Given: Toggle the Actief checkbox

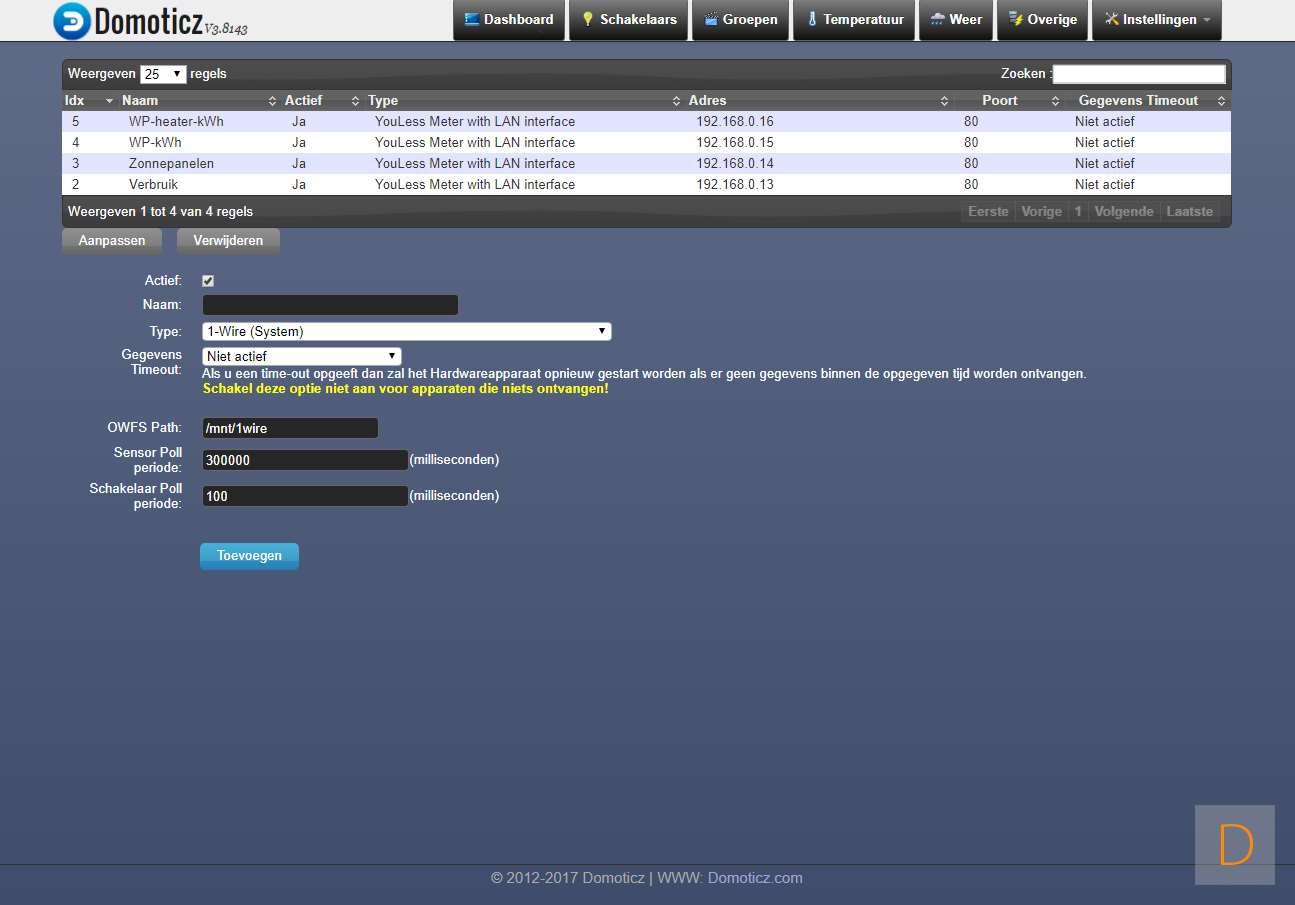Looking at the screenshot, I should tap(208, 281).
